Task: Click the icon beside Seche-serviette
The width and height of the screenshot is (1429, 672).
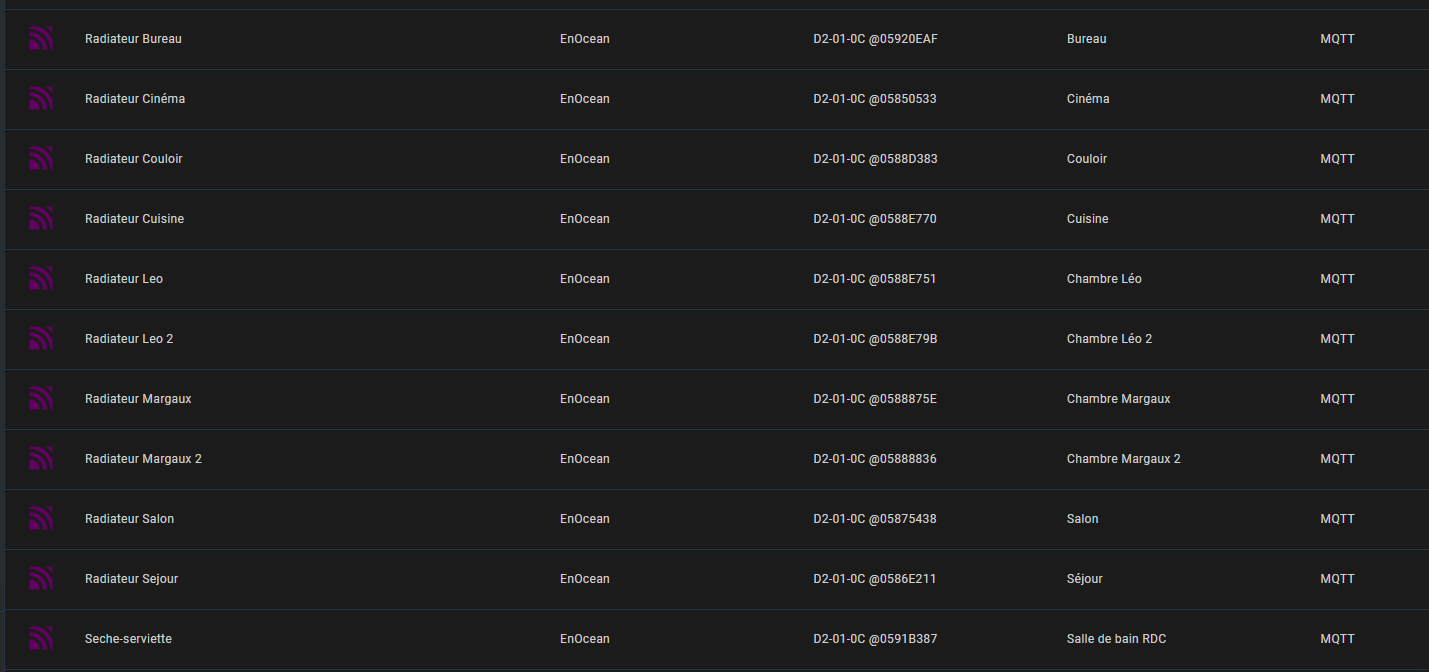Action: coord(40,639)
